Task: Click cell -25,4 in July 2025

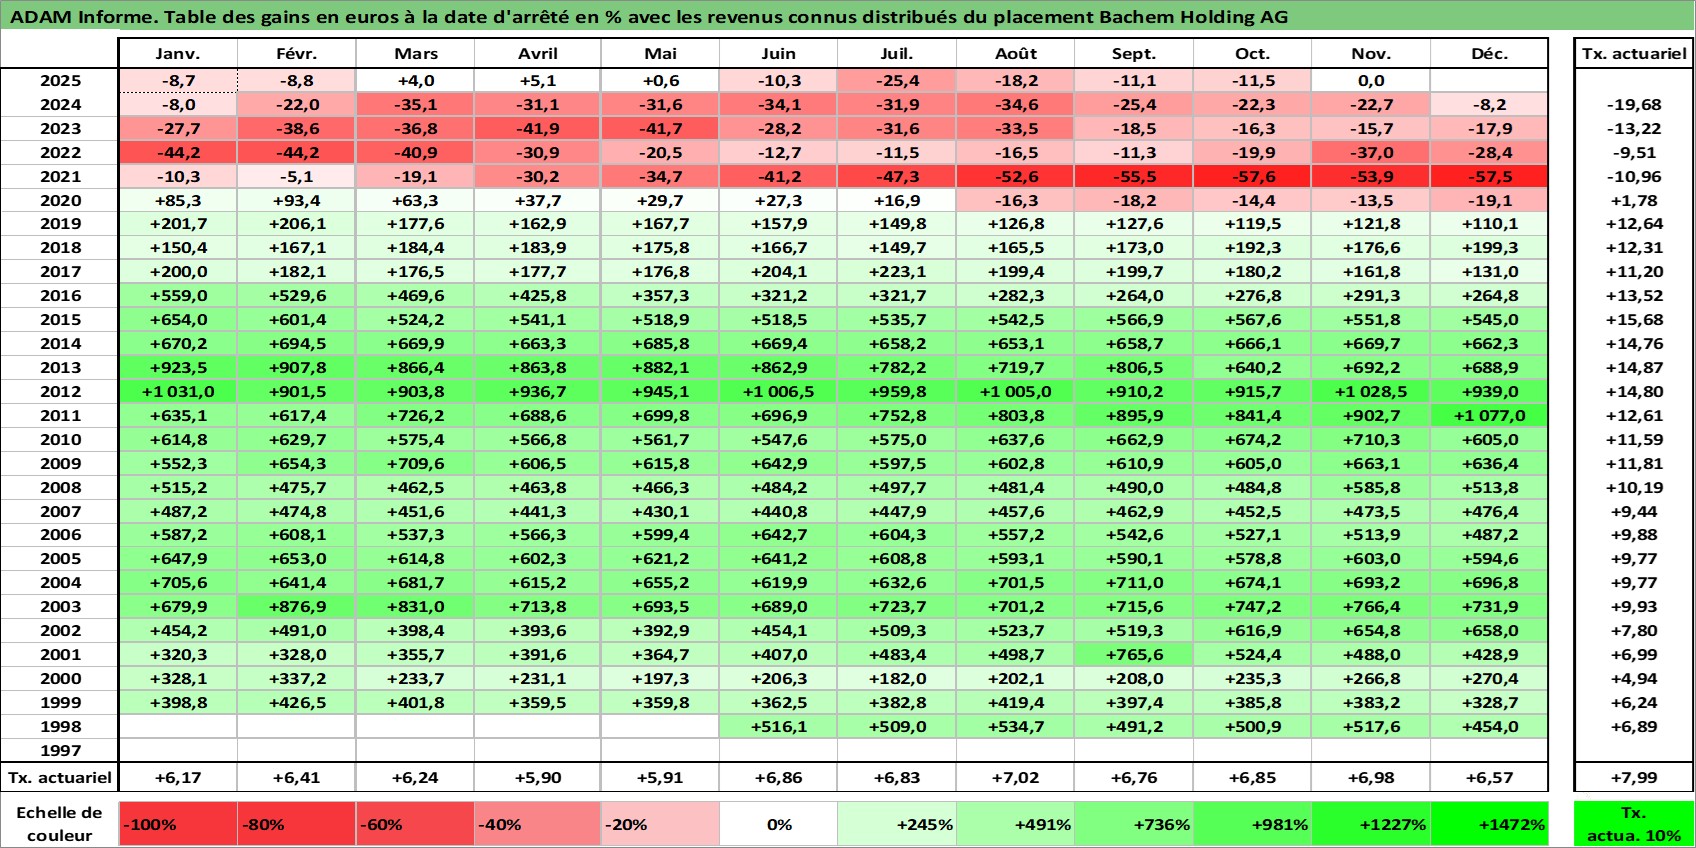Action: click(897, 81)
